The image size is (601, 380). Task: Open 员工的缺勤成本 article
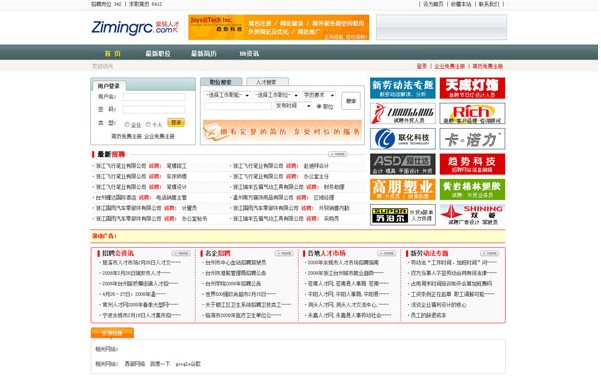coord(428,315)
